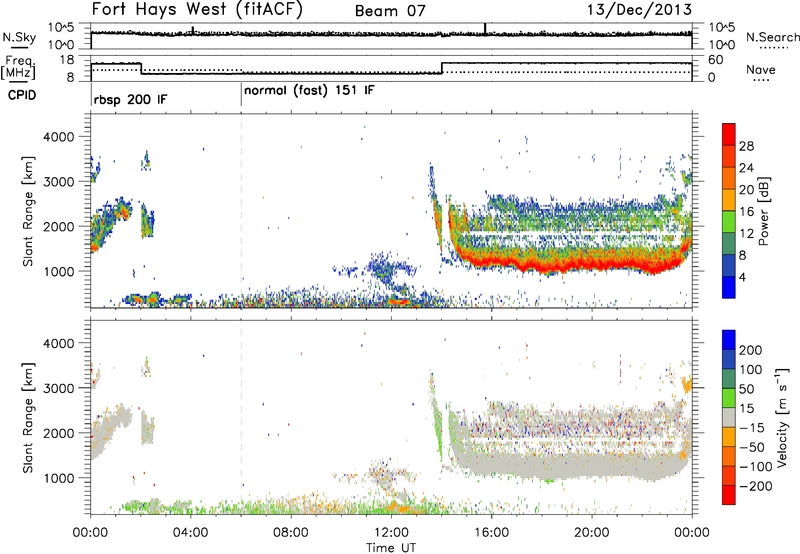Click the power panel 'Slant Range [km]' label
Screen dimensions: 800x554
(28, 211)
